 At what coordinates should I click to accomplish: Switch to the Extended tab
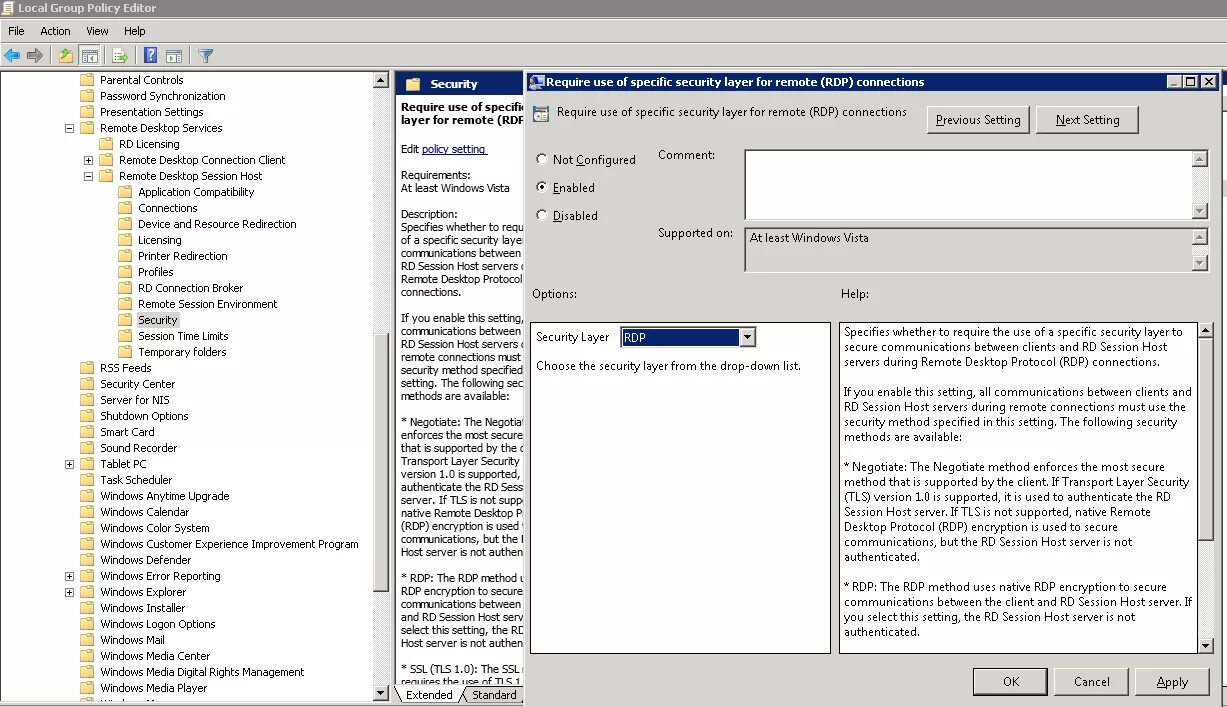429,695
